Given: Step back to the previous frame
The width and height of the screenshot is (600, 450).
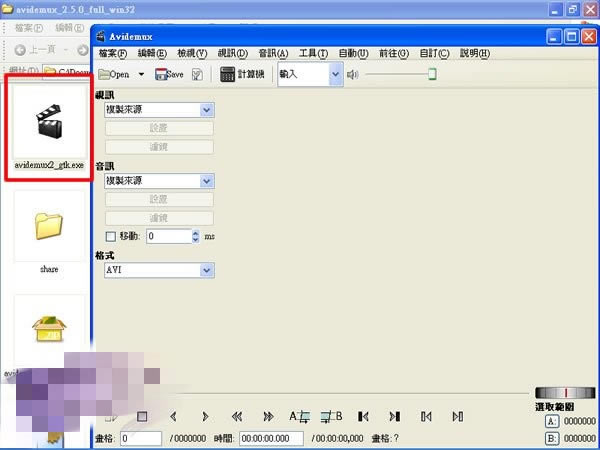Looking at the screenshot, I should click(x=173, y=416).
